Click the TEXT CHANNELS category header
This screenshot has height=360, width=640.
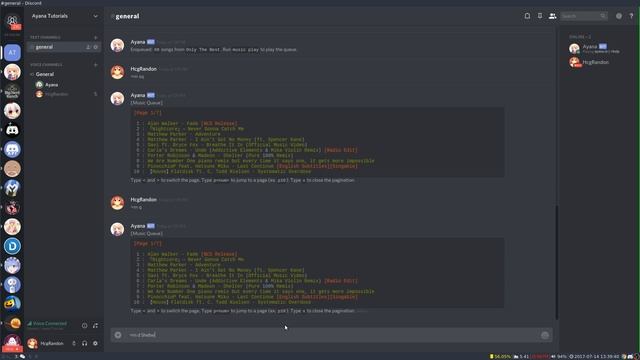46,37
